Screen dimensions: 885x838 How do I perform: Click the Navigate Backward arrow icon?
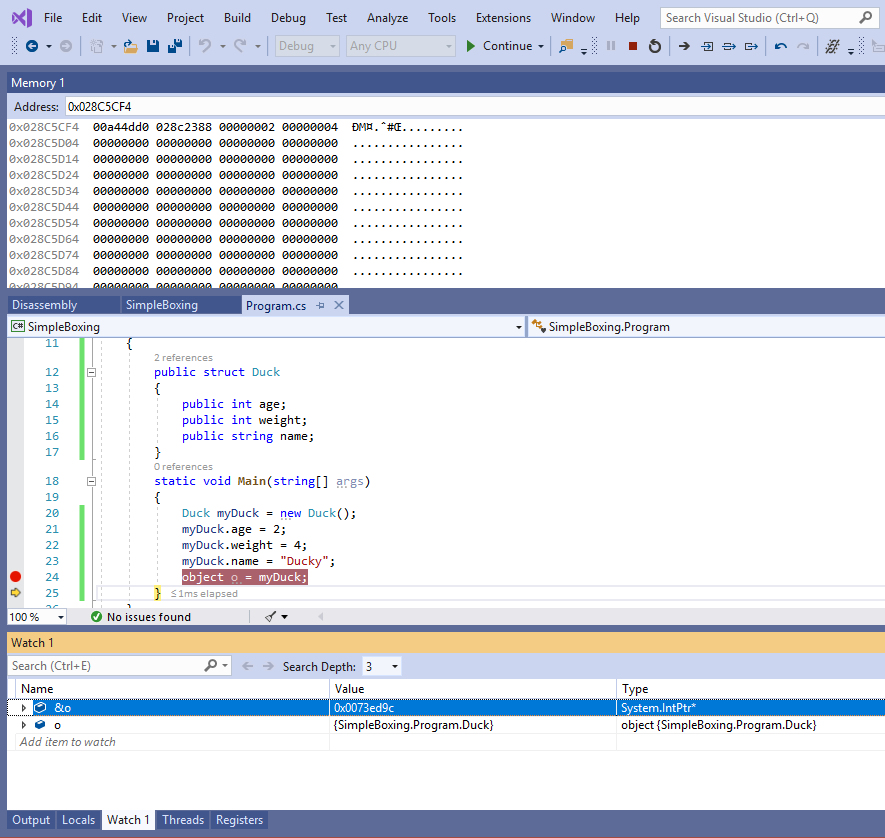[x=32, y=46]
